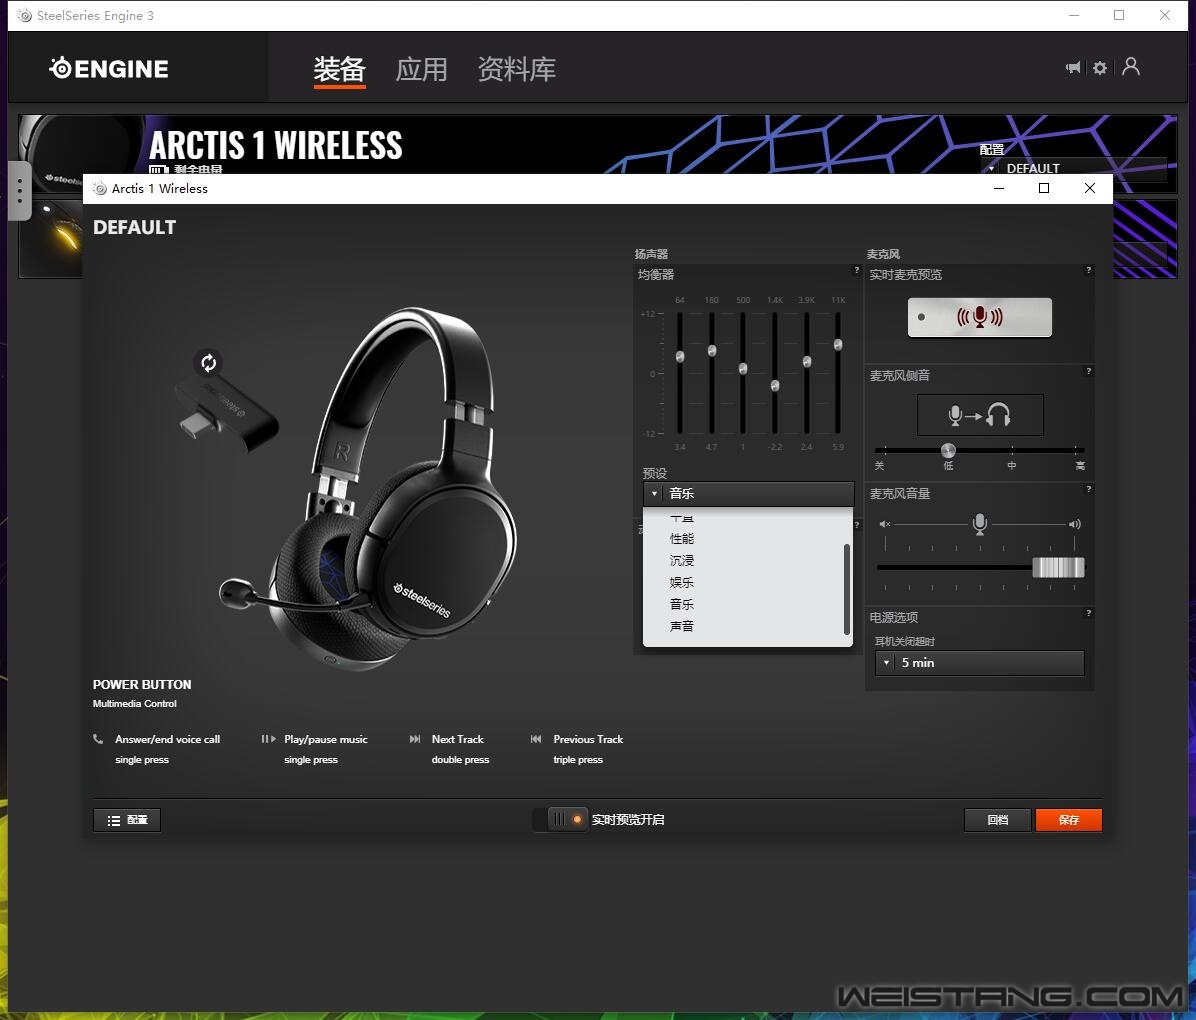Screen dimensions: 1196x1020
Task: Open the 5 min headset timeout dropdown
Action: (979, 663)
